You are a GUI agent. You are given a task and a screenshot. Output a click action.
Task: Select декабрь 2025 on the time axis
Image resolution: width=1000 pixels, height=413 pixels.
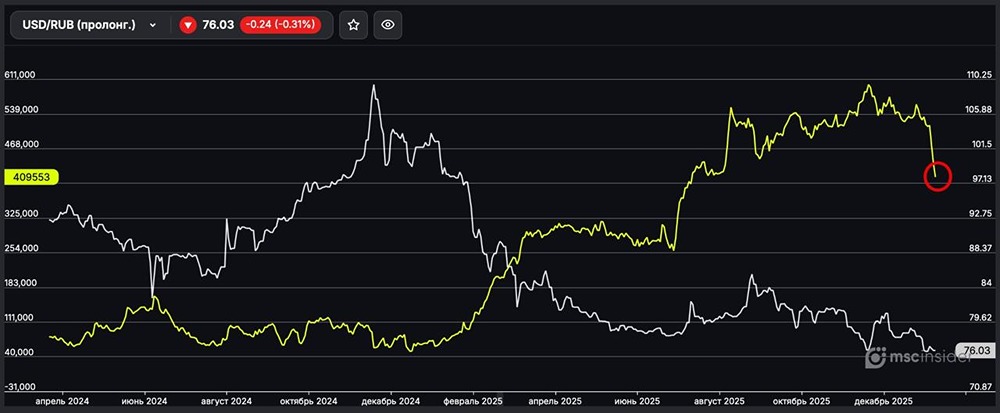(883, 402)
